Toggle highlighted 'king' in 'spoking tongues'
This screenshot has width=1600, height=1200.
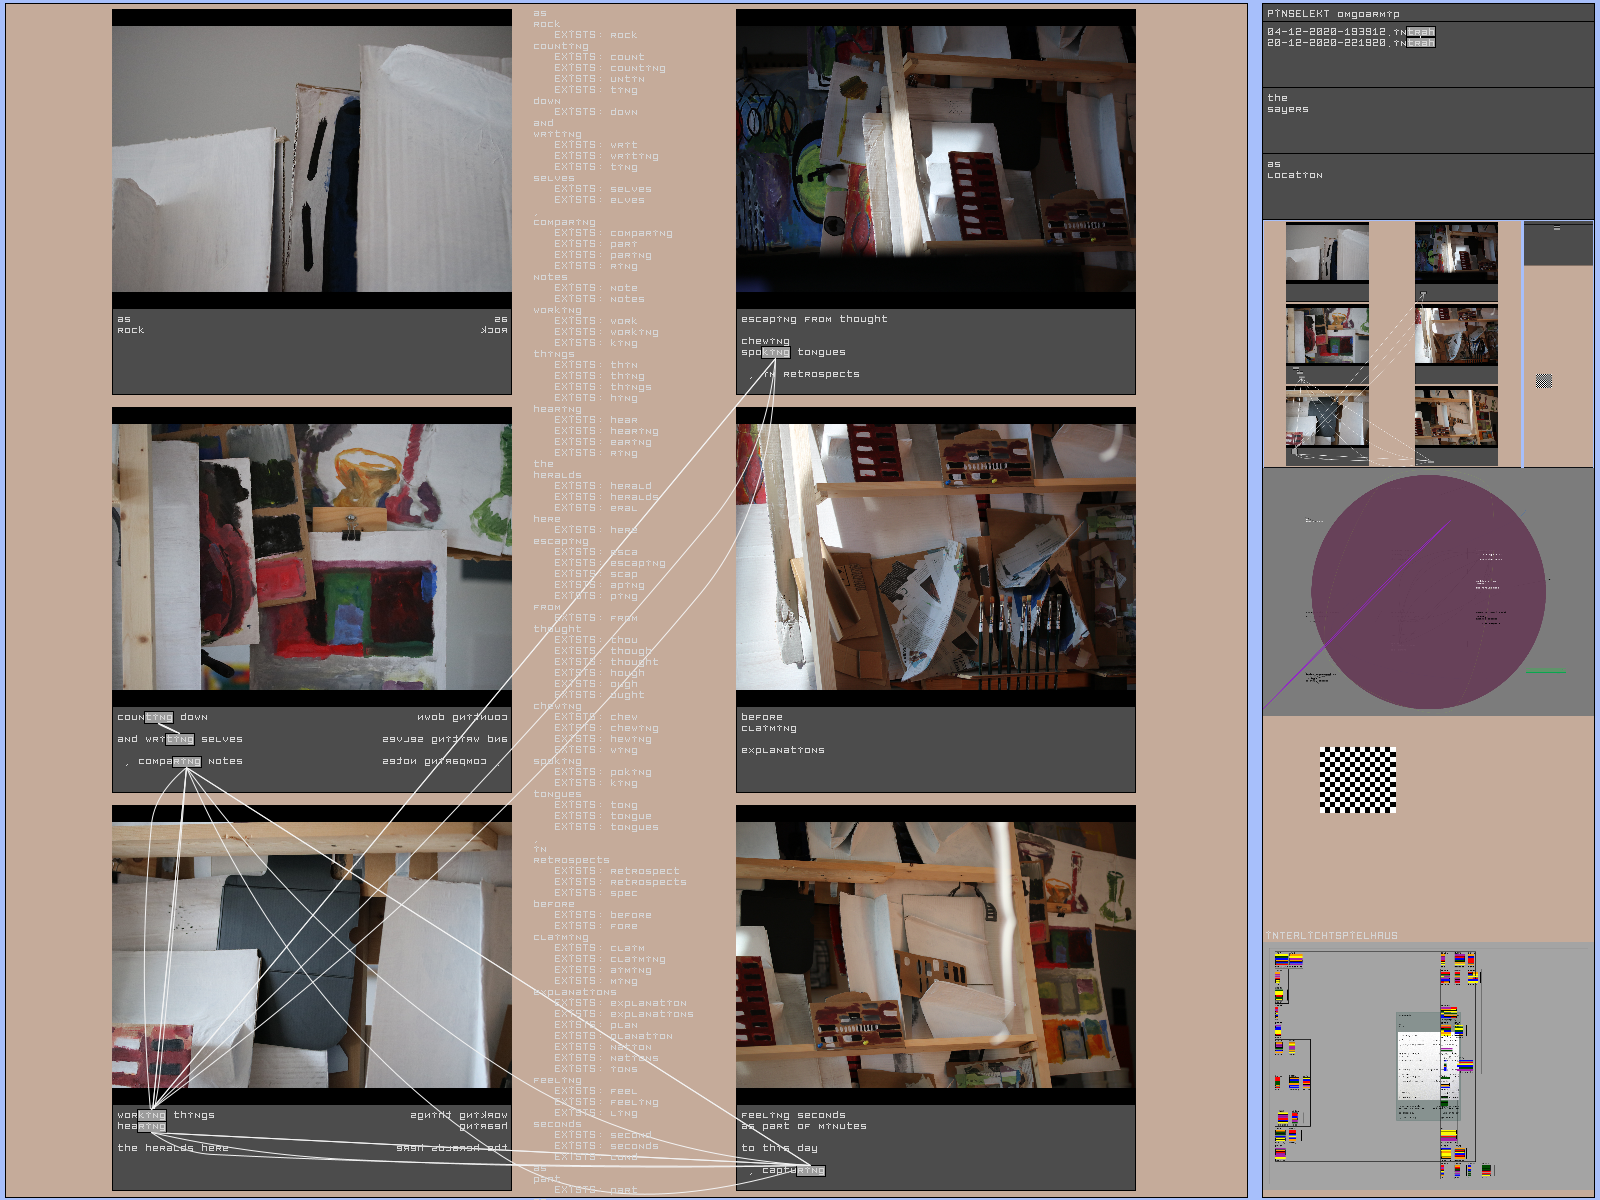(x=776, y=352)
